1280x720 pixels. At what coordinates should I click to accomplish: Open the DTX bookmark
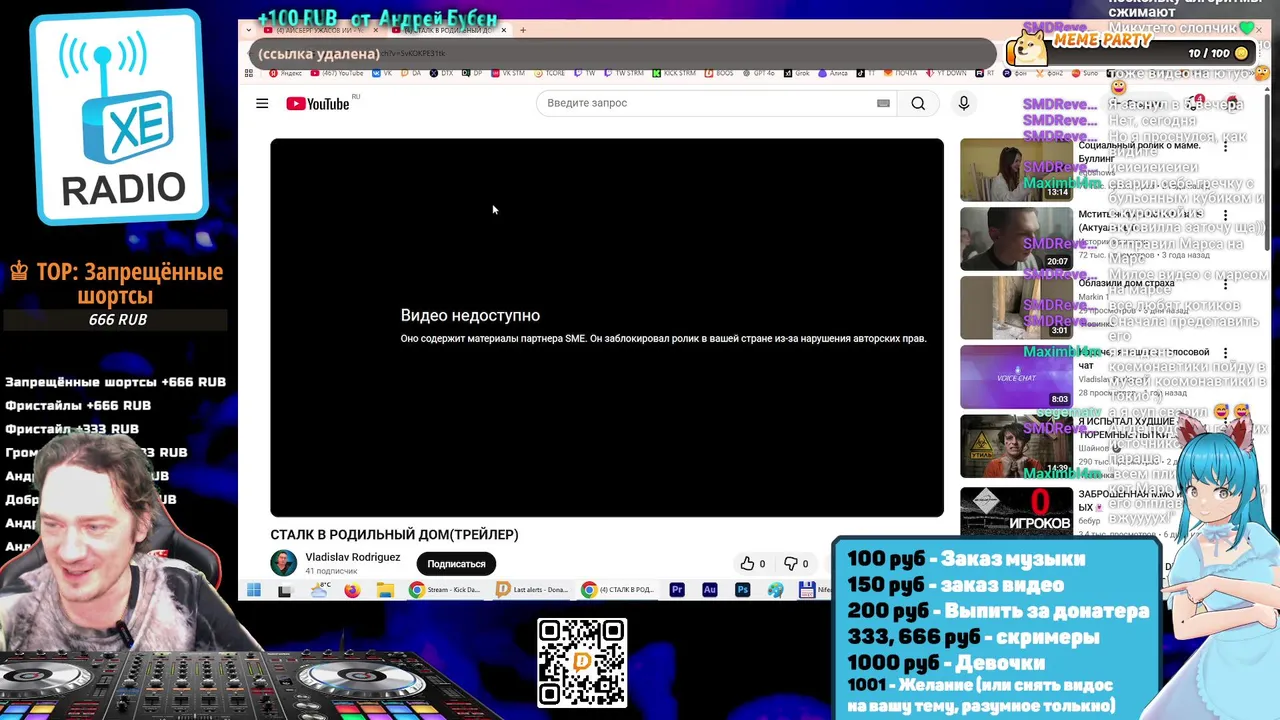click(441, 73)
